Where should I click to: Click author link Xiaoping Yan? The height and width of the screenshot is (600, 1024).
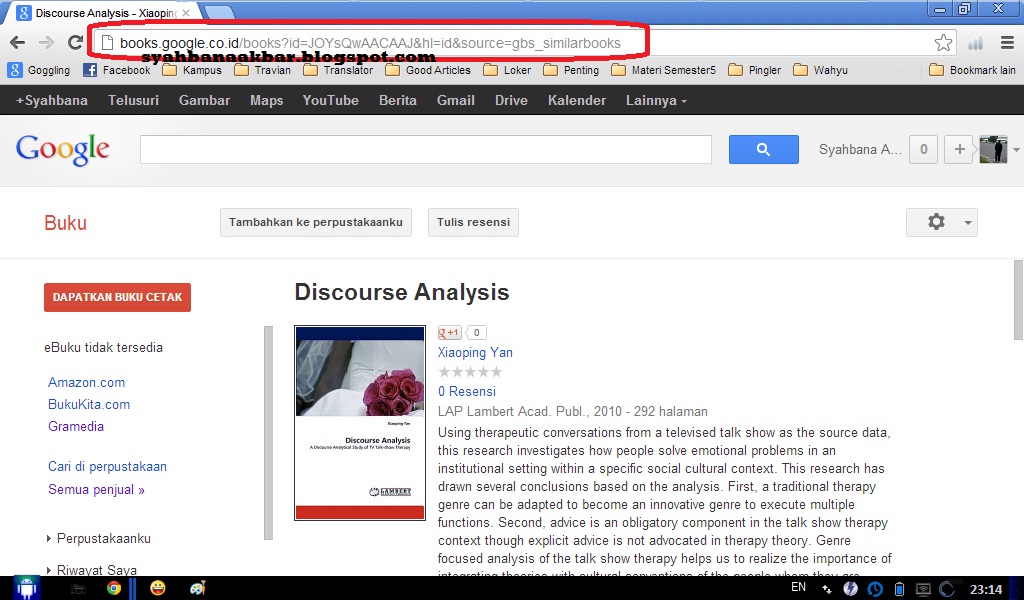[475, 353]
